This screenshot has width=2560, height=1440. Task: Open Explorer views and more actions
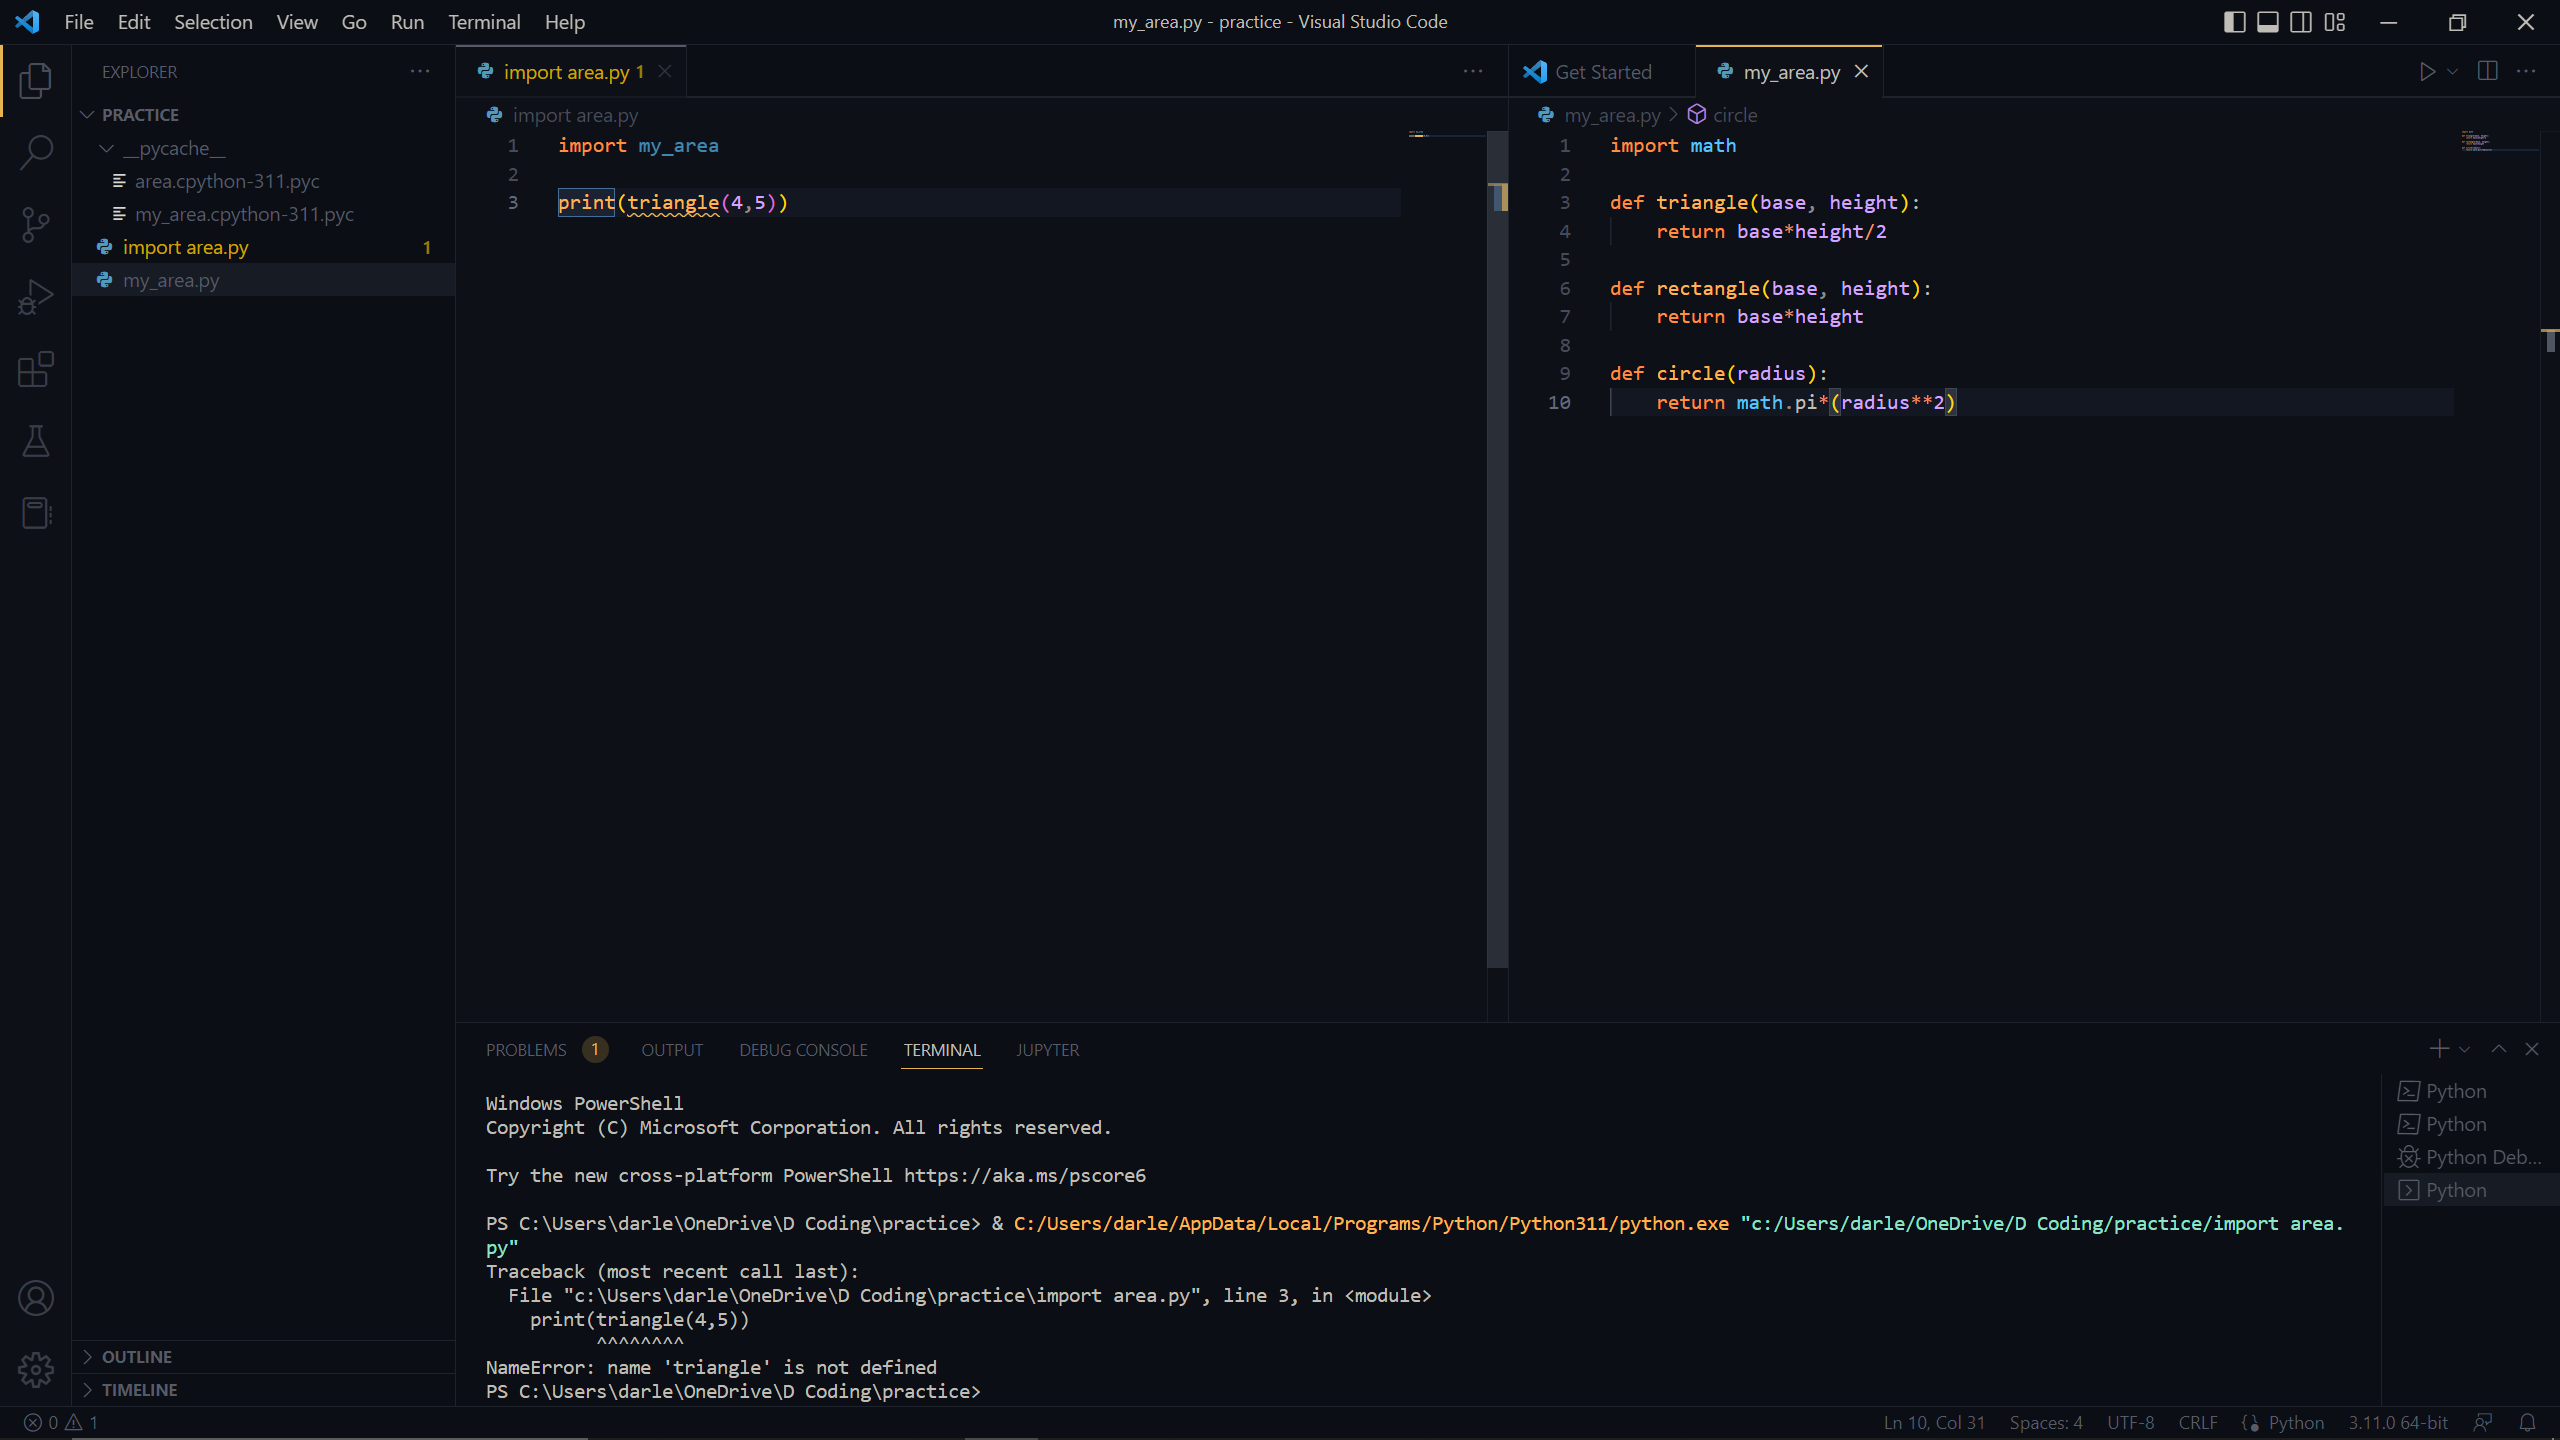(420, 72)
